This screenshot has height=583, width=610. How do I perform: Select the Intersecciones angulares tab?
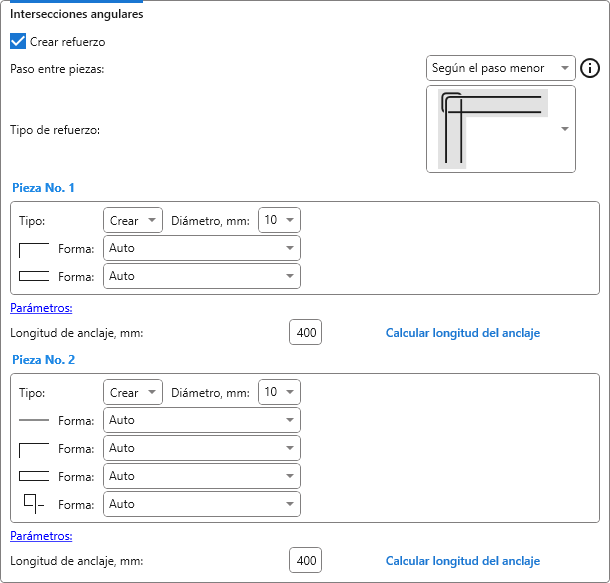click(x=76, y=14)
